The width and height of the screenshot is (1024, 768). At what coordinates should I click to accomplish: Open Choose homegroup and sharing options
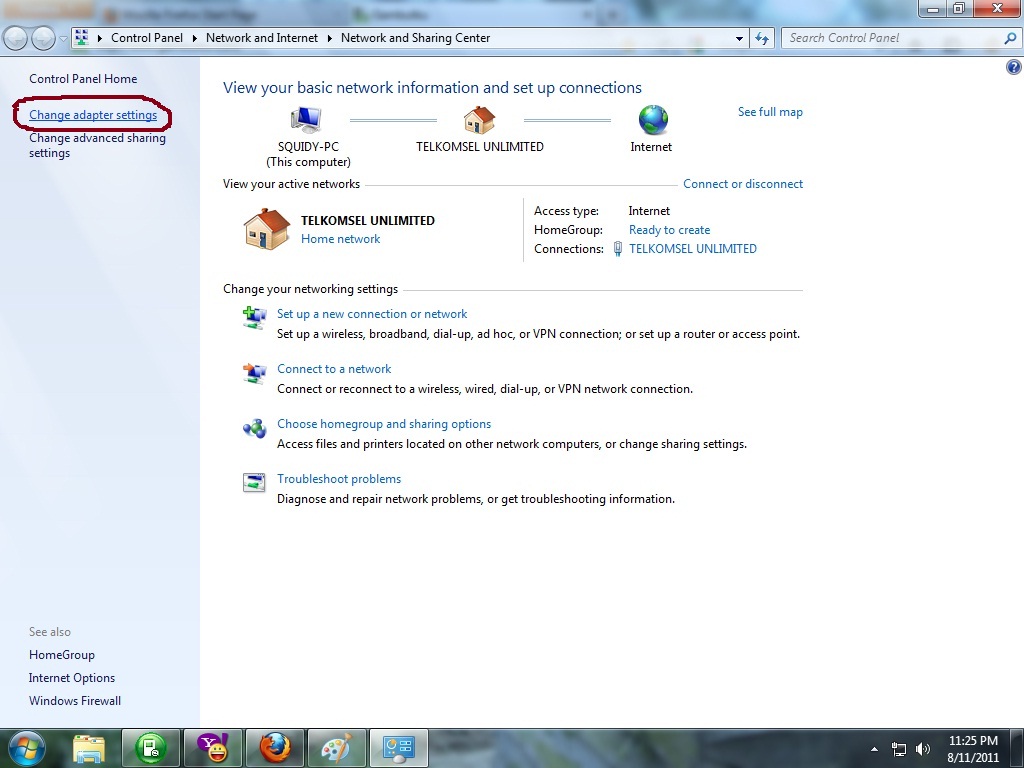point(384,424)
